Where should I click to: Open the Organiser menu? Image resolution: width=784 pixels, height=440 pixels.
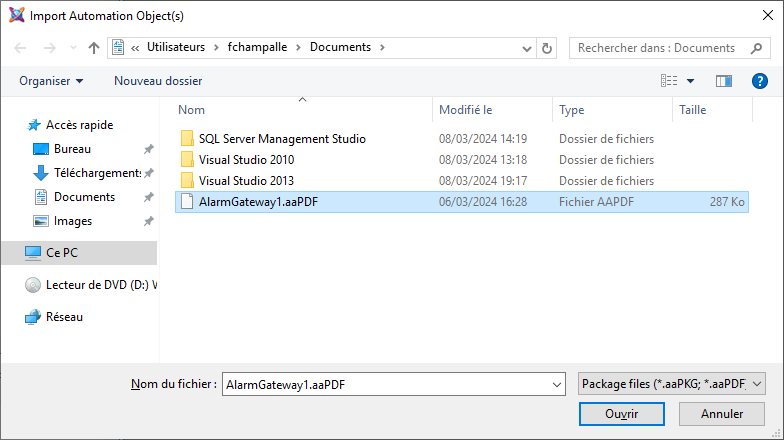point(51,80)
